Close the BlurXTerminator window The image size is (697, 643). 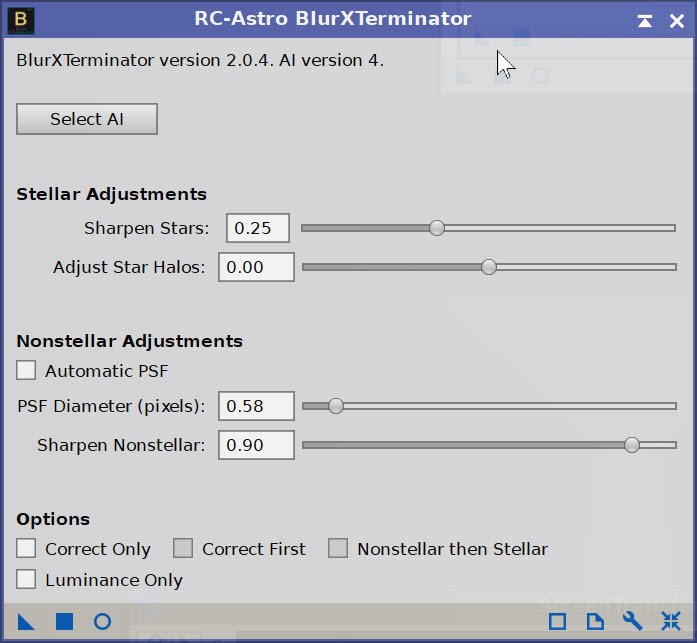677,20
